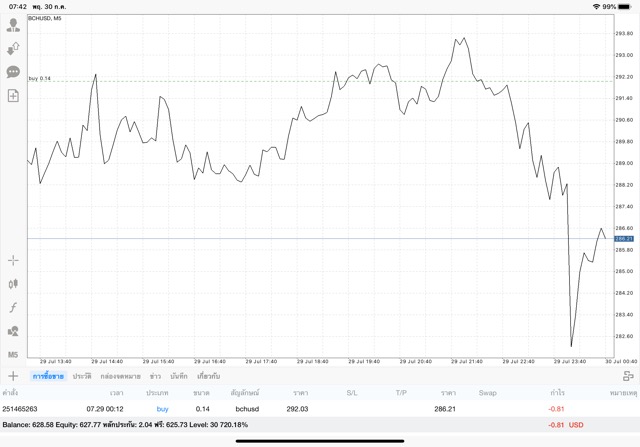Open the chat messages bubble icon
640x447 pixels.
pyautogui.click(x=13, y=72)
